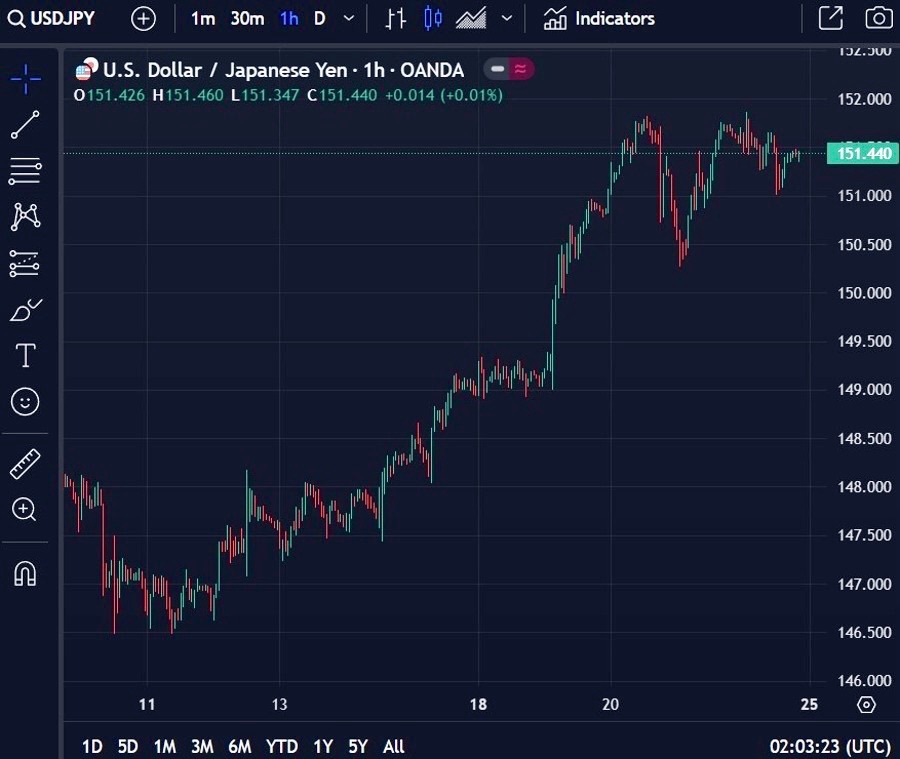900x759 pixels.
Task: Open the emoji icons tool
Action: pyautogui.click(x=25, y=402)
